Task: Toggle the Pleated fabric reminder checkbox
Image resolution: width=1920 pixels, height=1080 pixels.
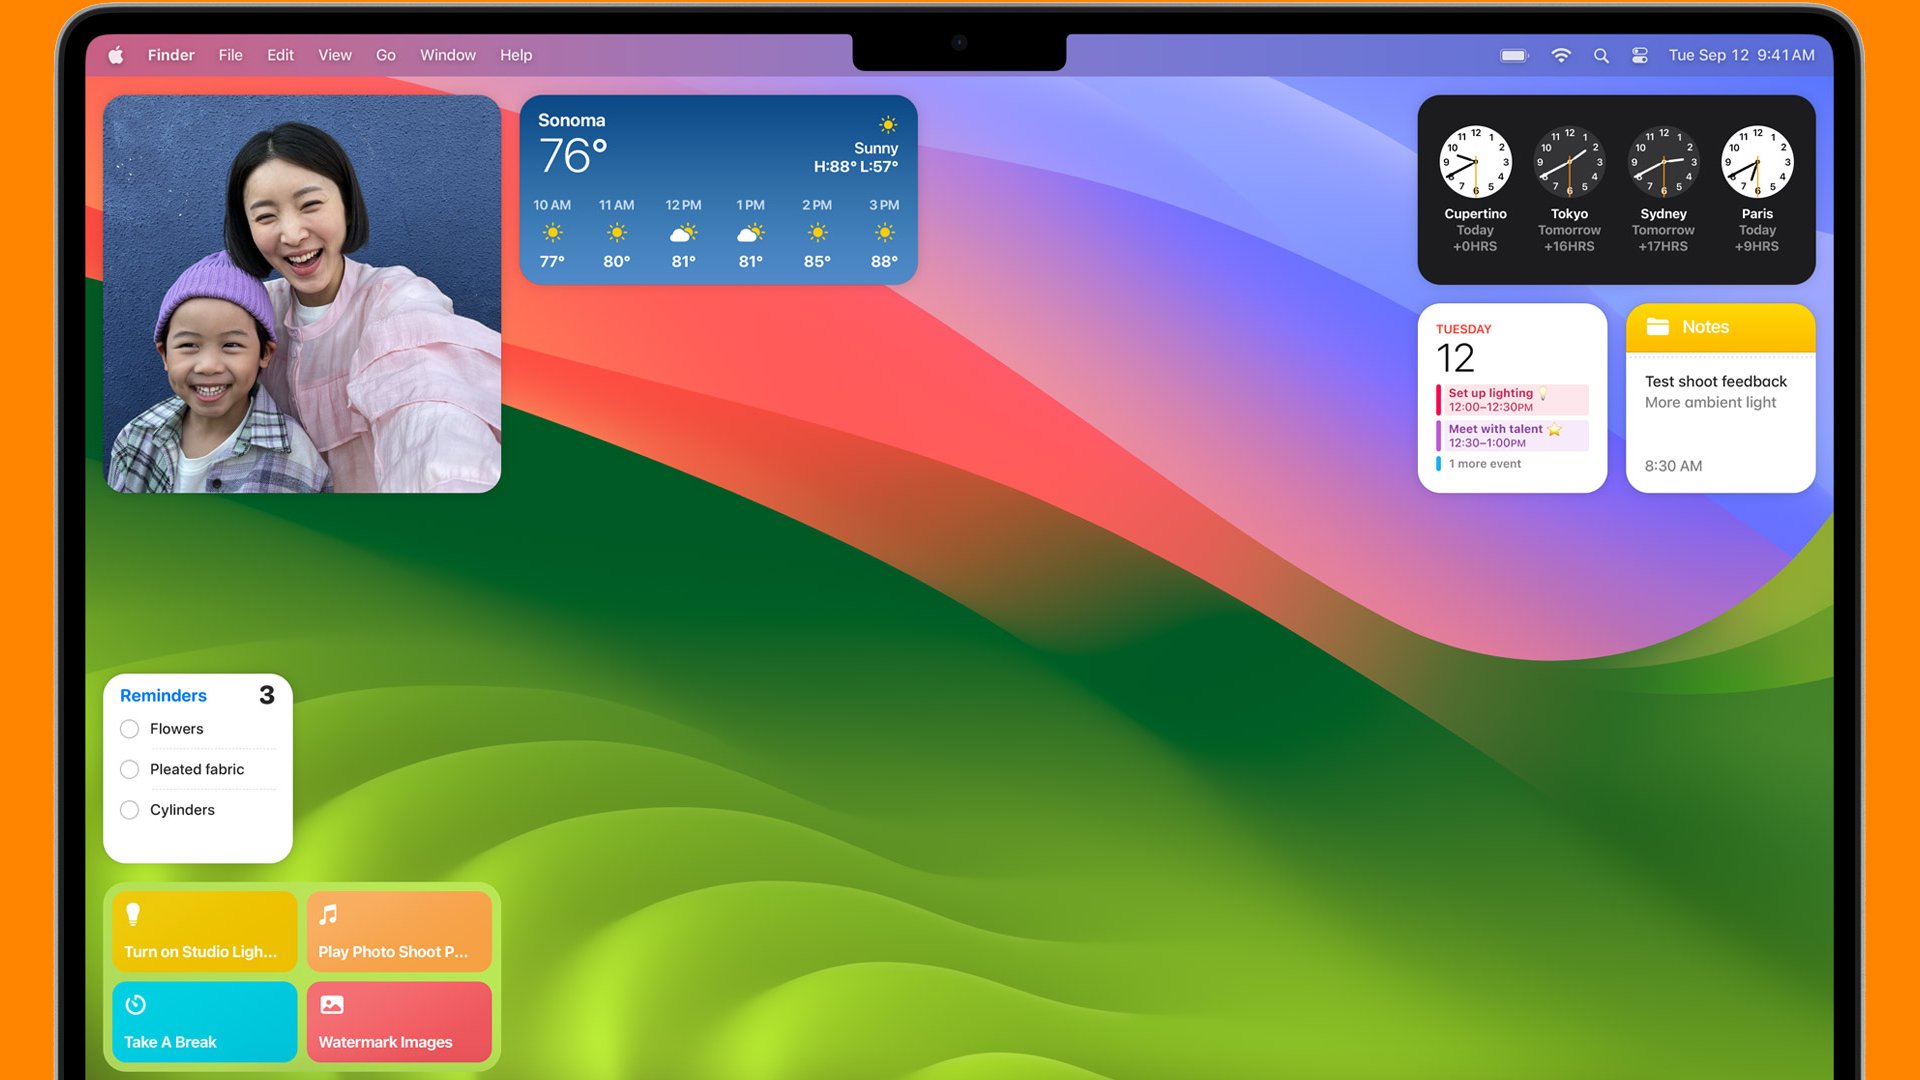Action: (131, 769)
